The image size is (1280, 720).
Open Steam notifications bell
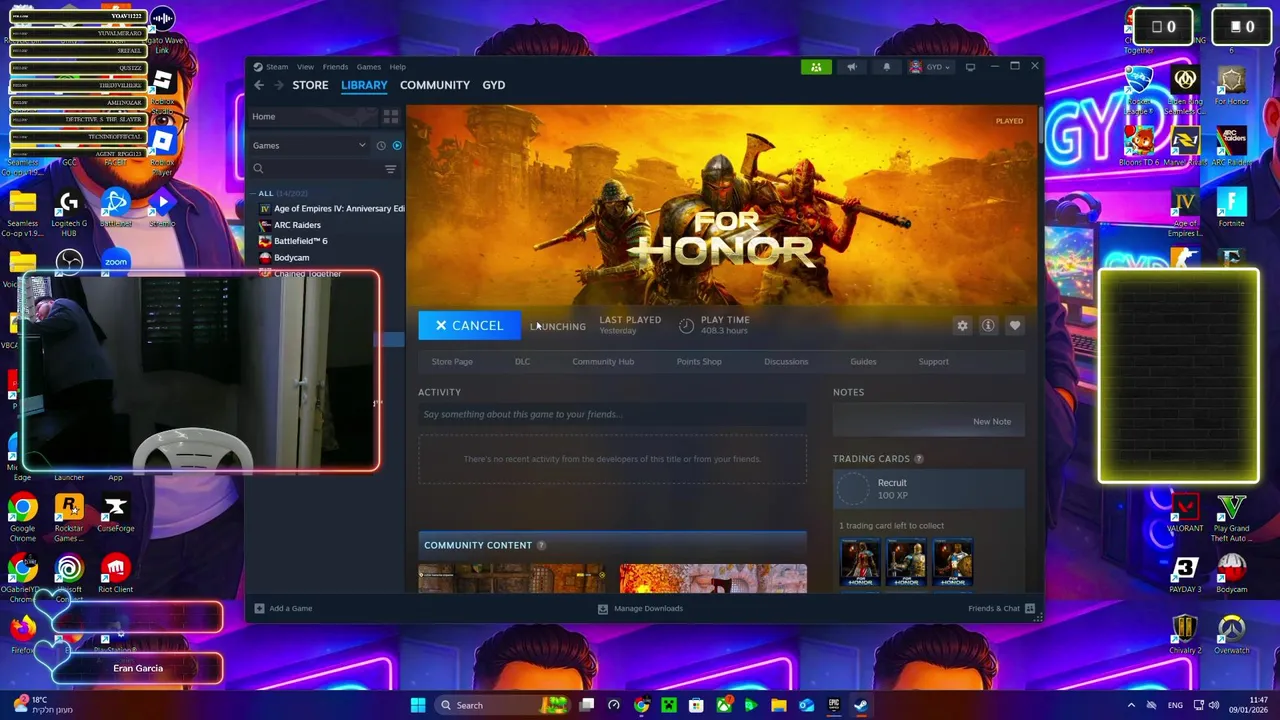pos(886,67)
